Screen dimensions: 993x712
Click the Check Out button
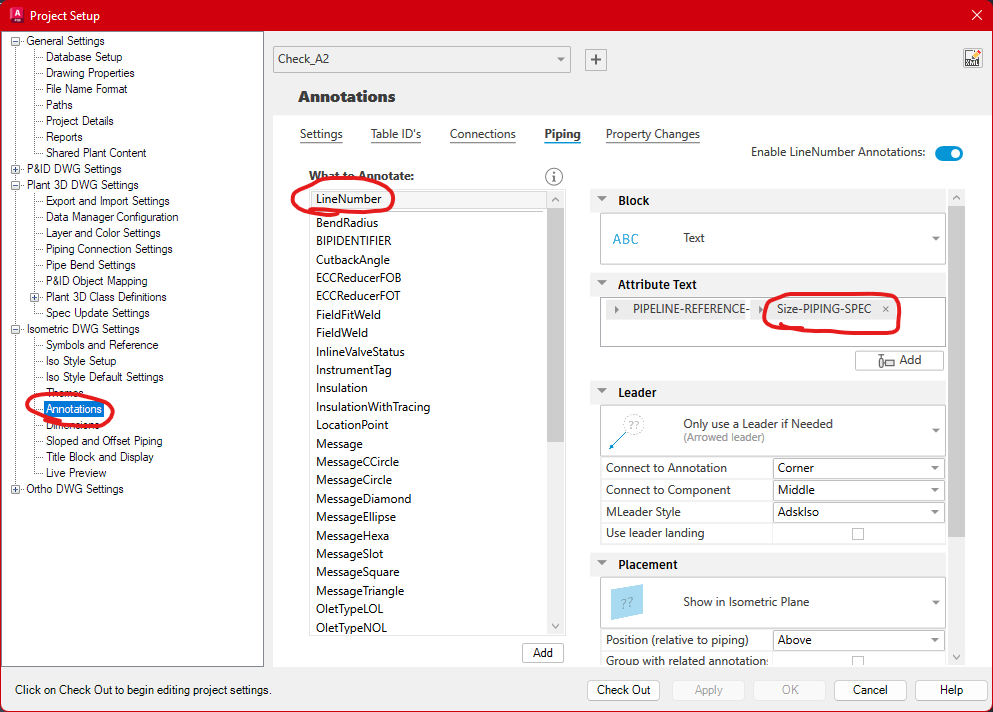coord(622,690)
